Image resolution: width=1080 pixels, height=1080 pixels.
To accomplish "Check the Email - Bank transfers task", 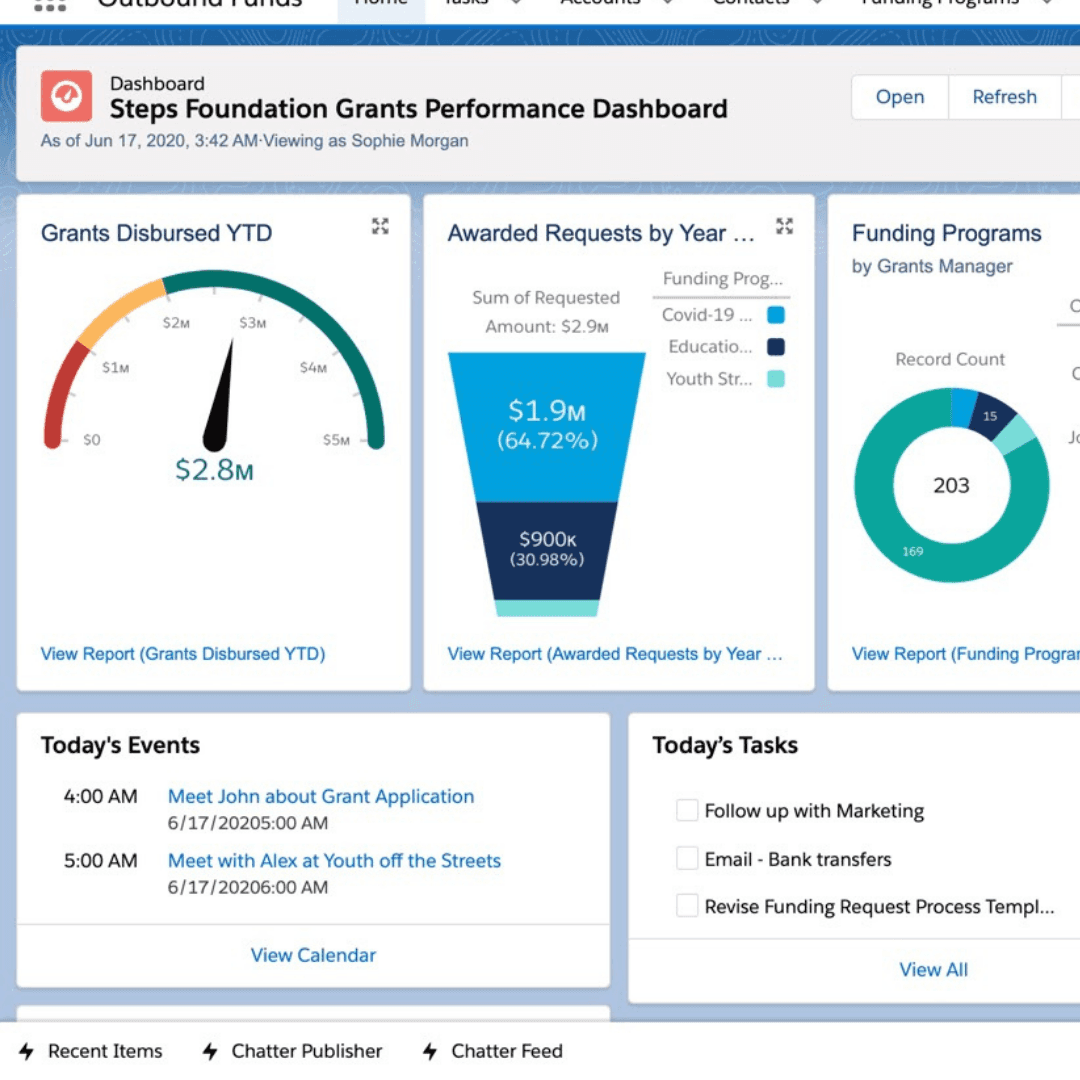I will click(x=687, y=858).
